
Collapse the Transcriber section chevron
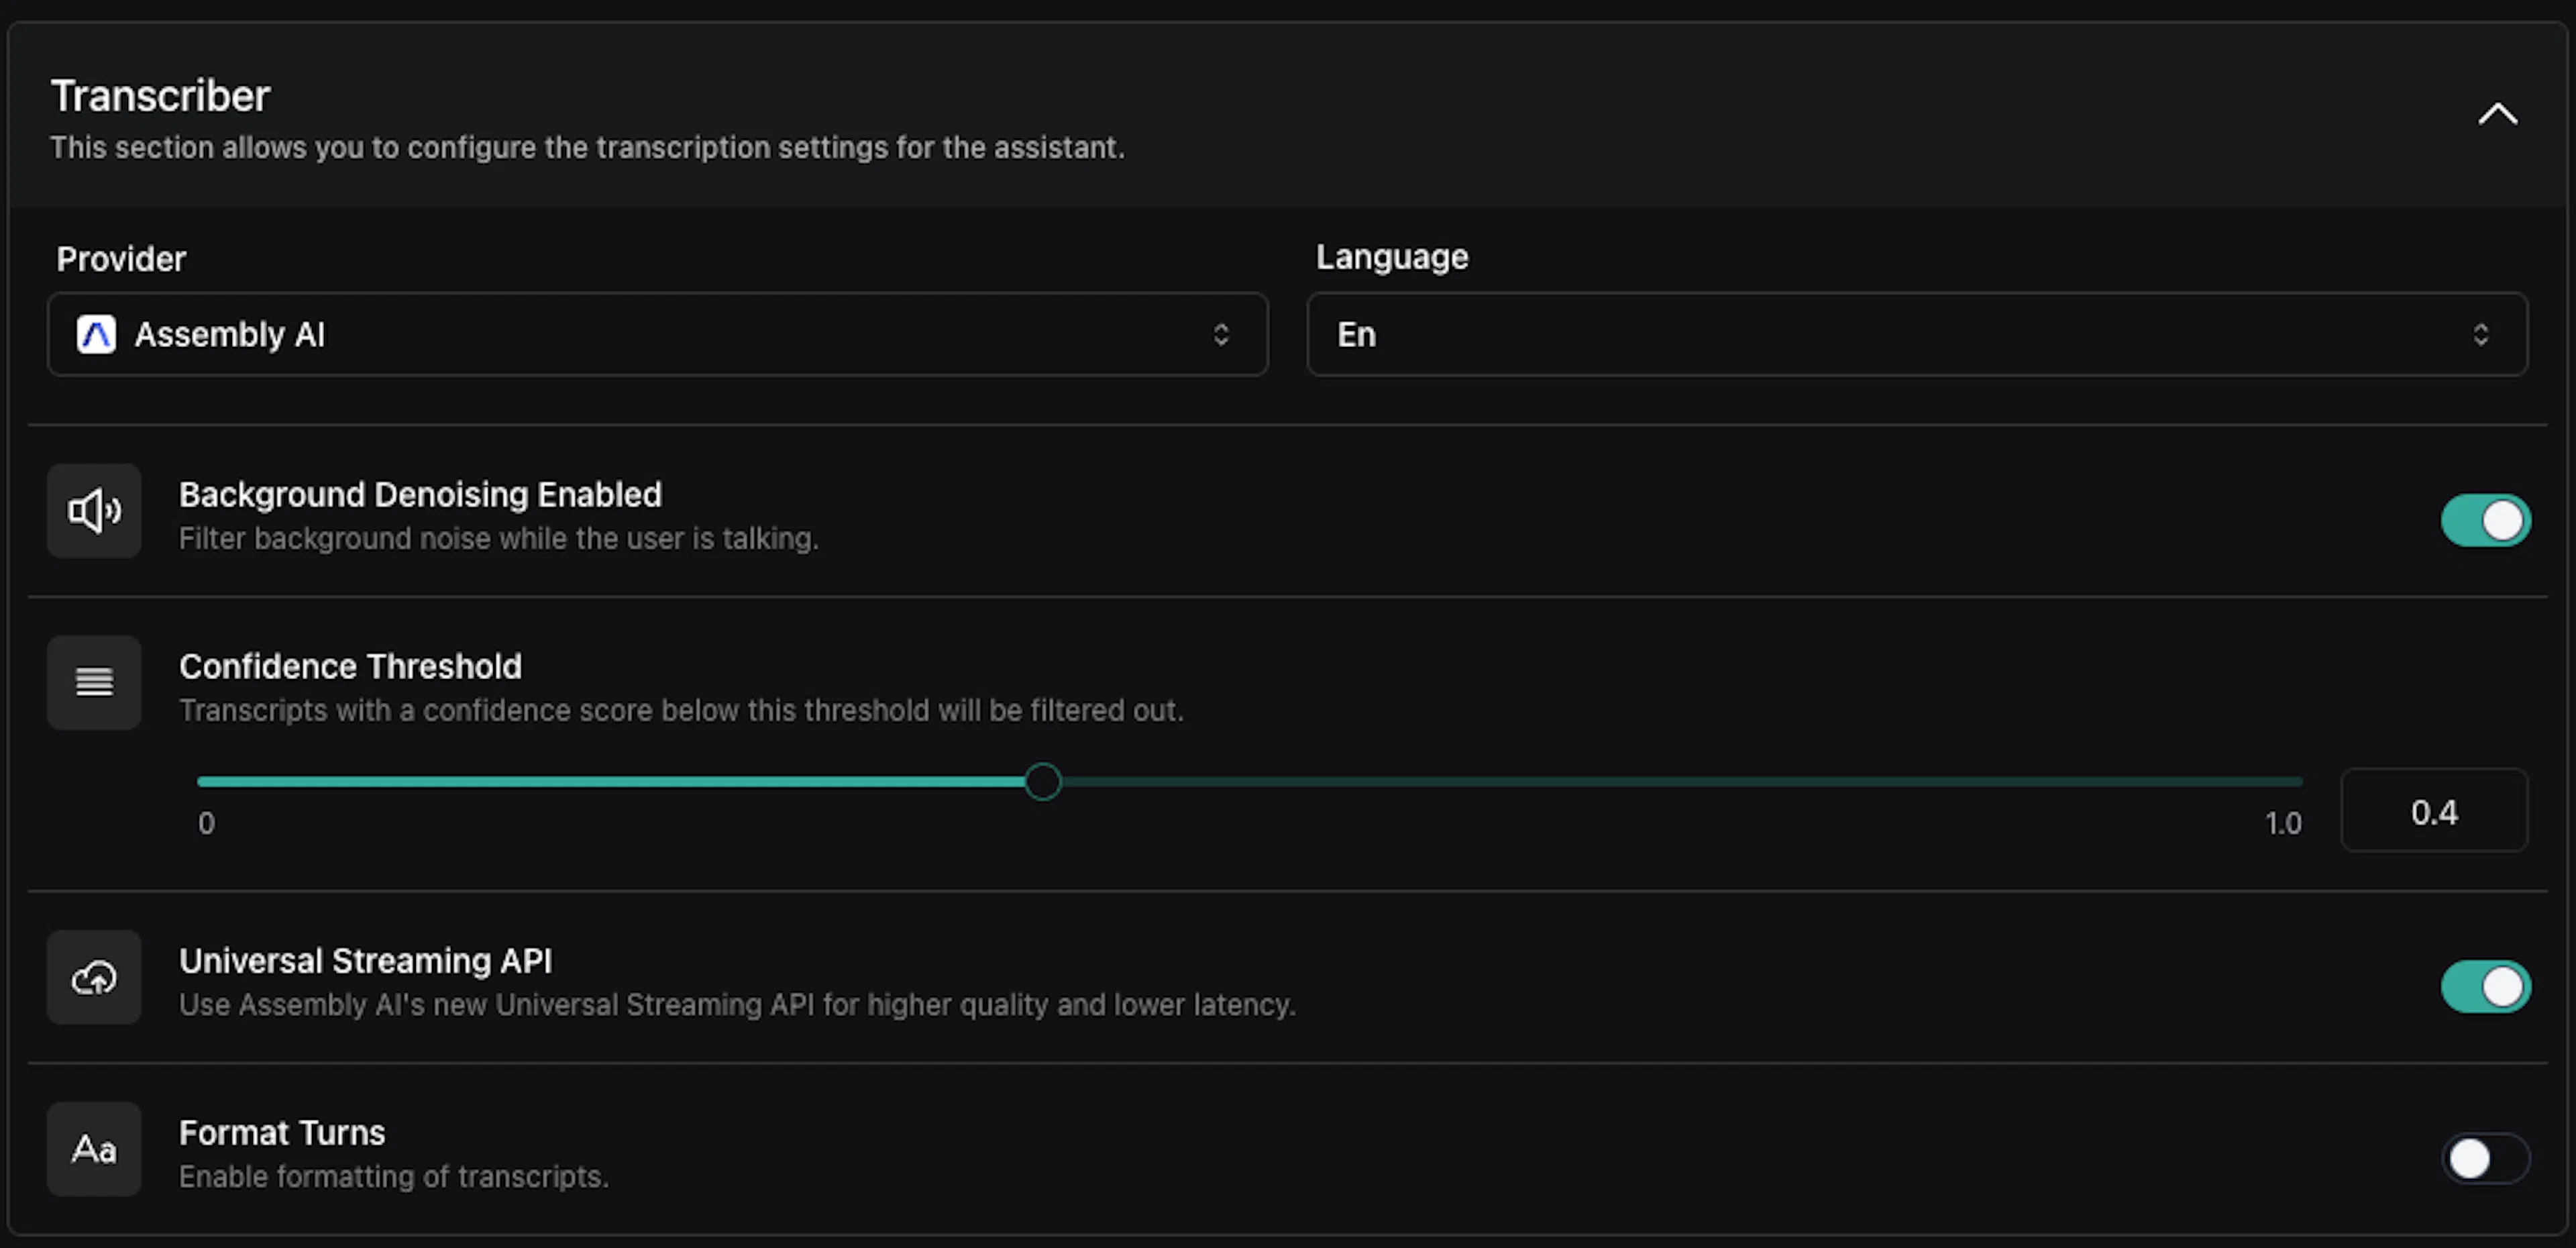tap(2497, 114)
